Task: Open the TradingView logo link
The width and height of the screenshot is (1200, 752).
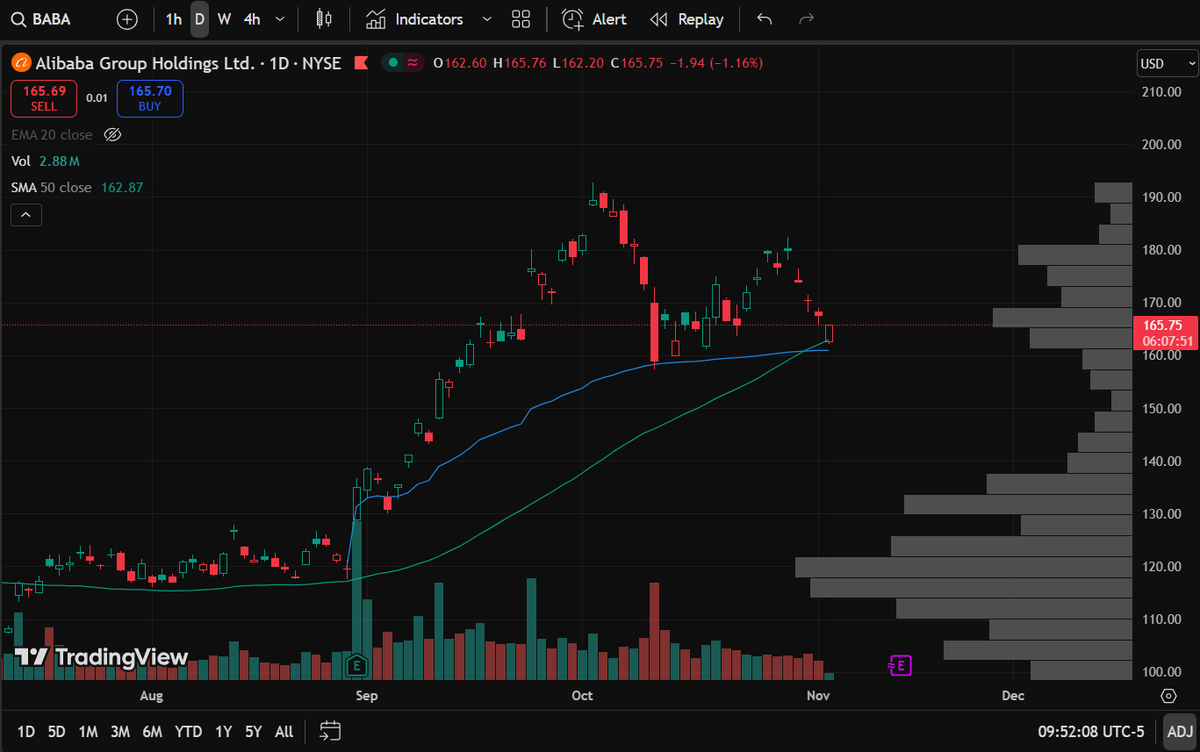Action: point(101,657)
